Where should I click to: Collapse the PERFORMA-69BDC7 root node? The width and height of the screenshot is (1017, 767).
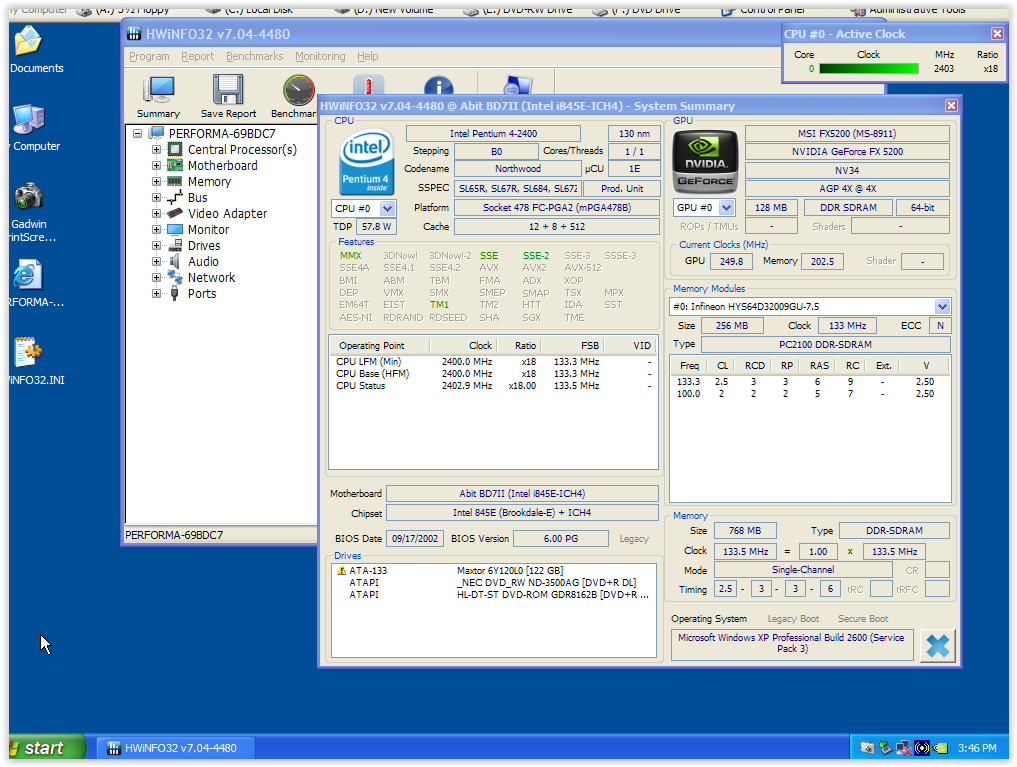click(138, 133)
